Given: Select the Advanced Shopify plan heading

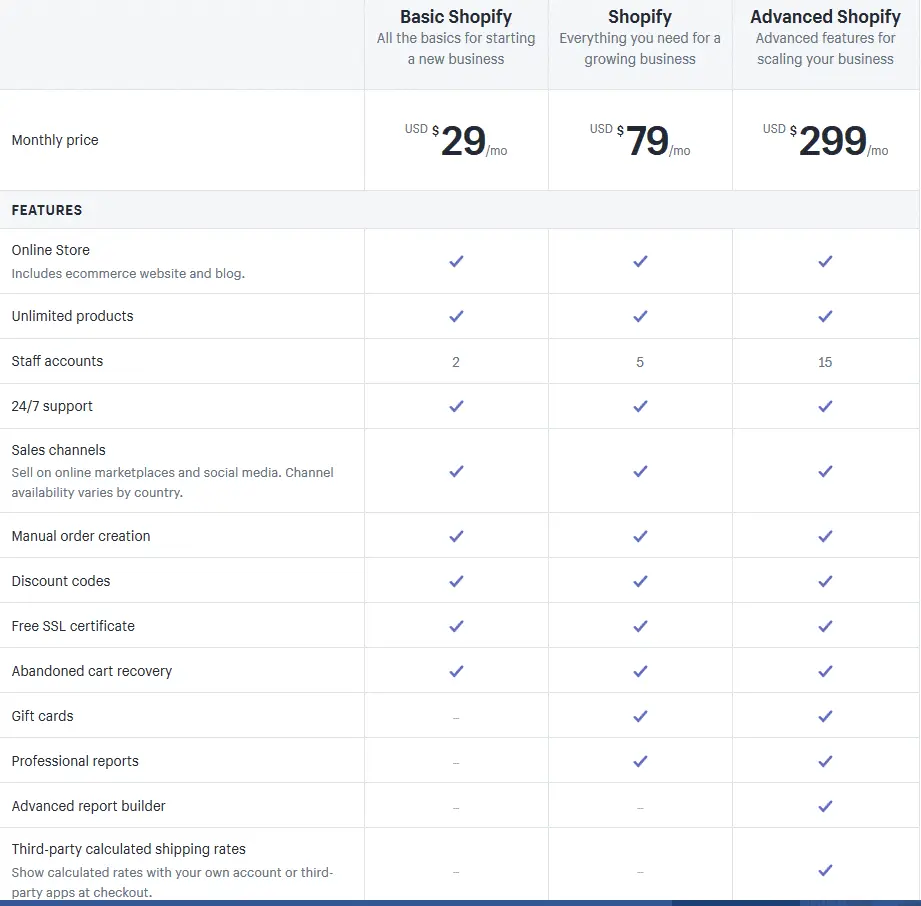Looking at the screenshot, I should (825, 16).
